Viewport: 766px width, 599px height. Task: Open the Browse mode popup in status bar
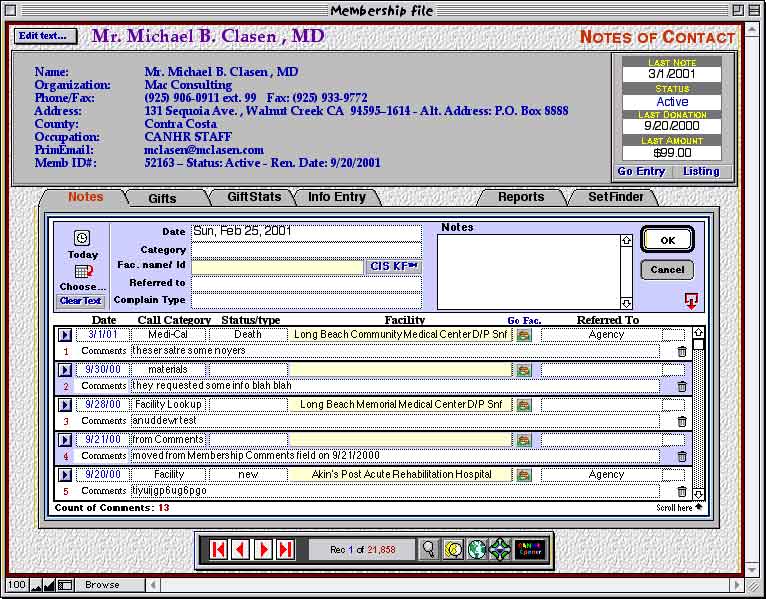click(109, 585)
